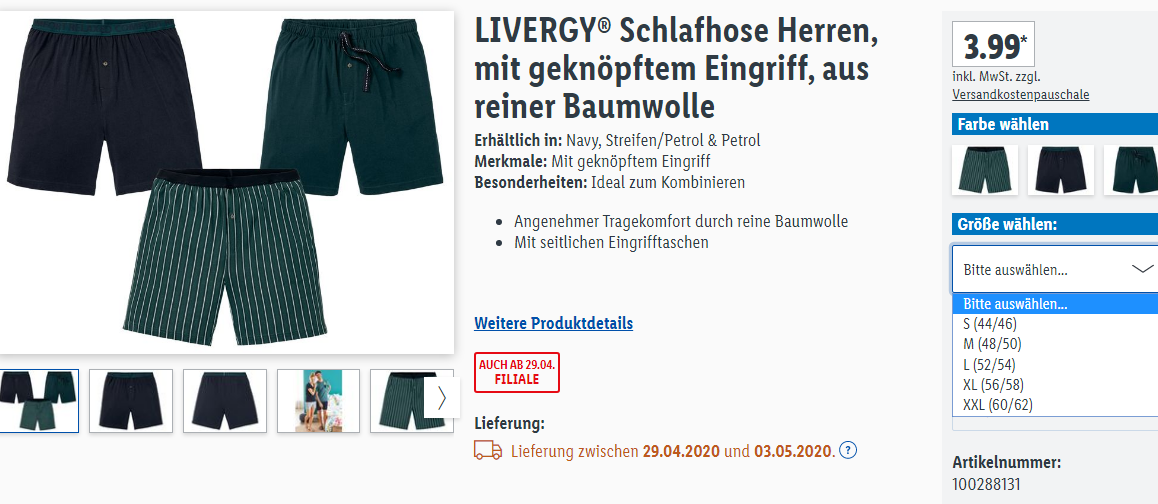Click the 'Auch ab 29.04. Filiale' badge
The width and height of the screenshot is (1158, 504).
pyautogui.click(x=517, y=372)
